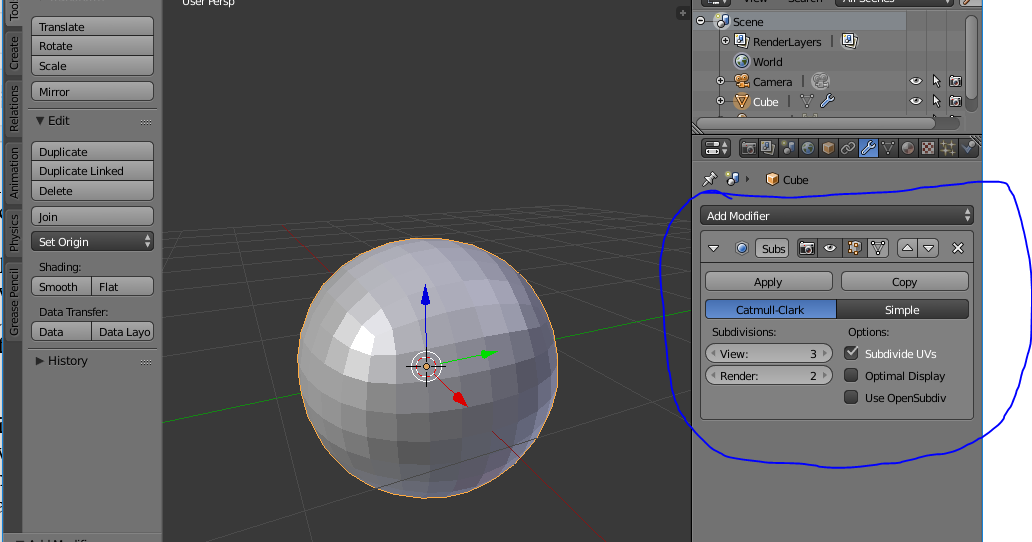
Task: Uncheck the Subdivide UVs checkbox
Action: (x=851, y=353)
